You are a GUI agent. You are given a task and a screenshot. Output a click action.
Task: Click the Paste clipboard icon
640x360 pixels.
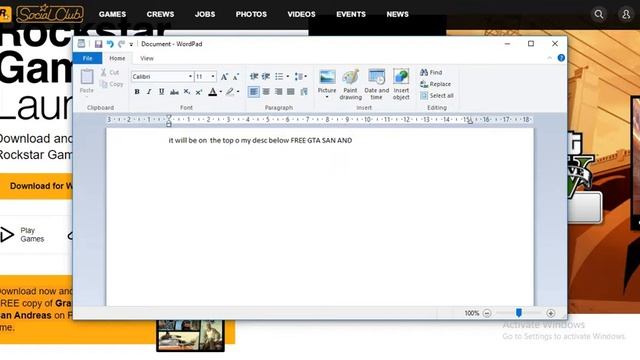(87, 77)
